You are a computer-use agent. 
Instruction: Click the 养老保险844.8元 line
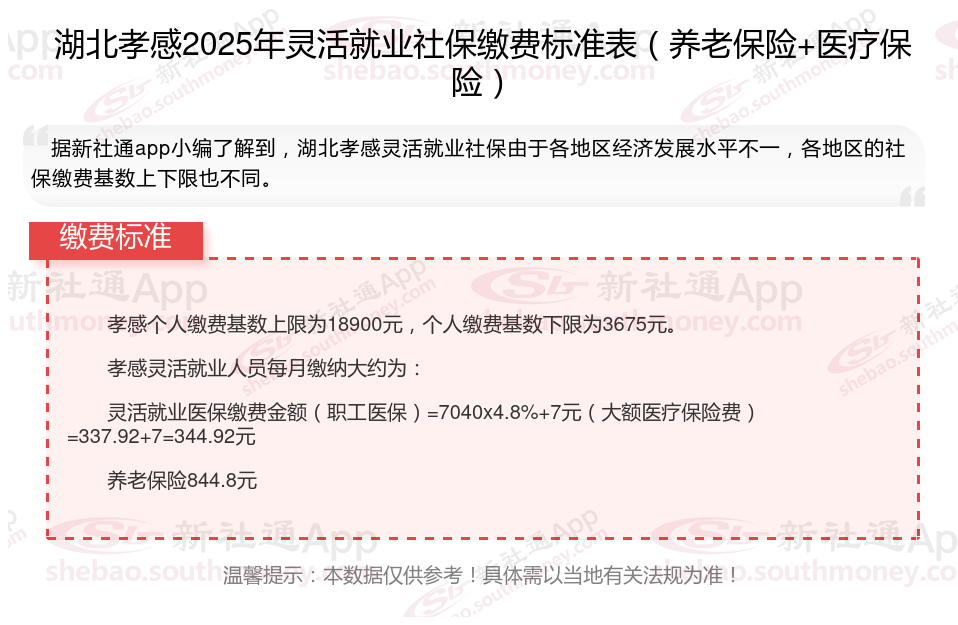click(x=182, y=481)
